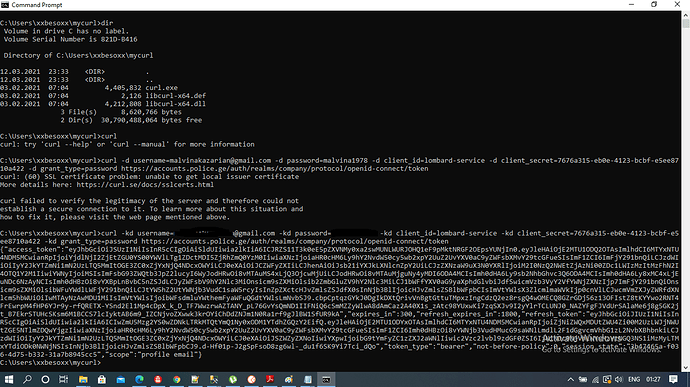Open the Windows Start menu
The height and width of the screenshot is (387, 690).
(x=8, y=380)
